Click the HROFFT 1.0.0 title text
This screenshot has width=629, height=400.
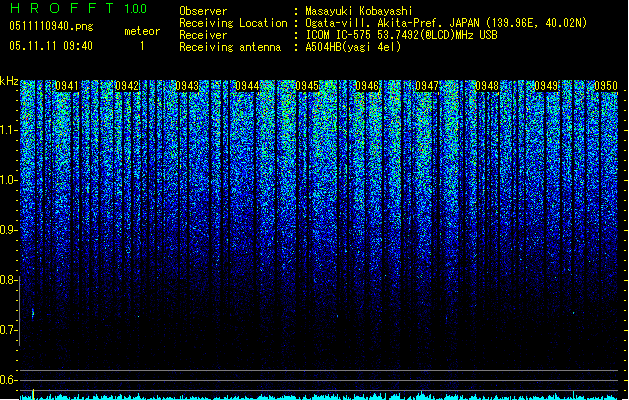coord(79,8)
